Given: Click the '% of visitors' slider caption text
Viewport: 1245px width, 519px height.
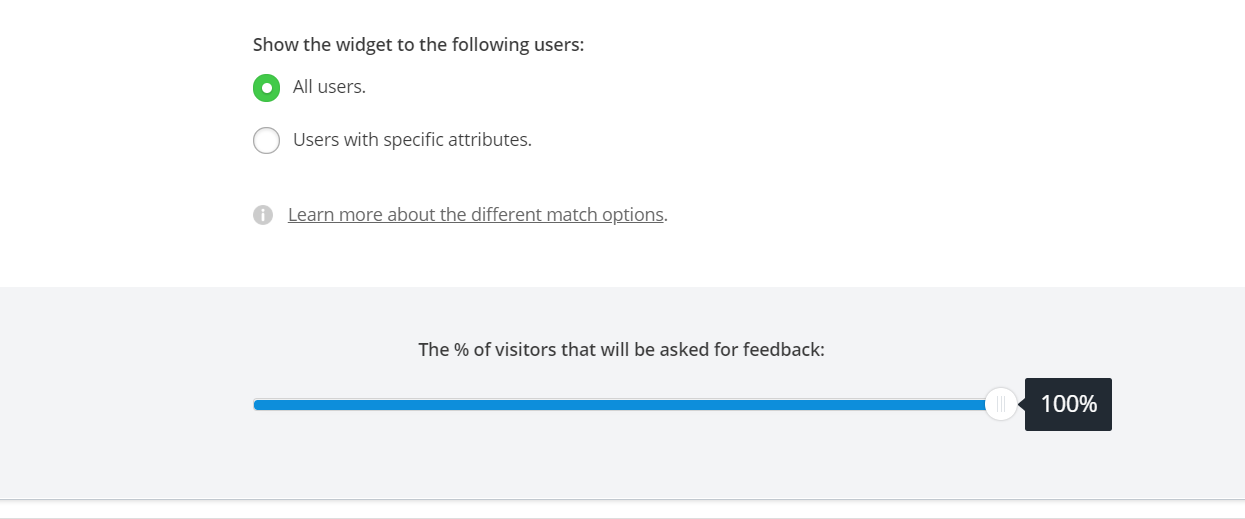Looking at the screenshot, I should click(x=621, y=350).
